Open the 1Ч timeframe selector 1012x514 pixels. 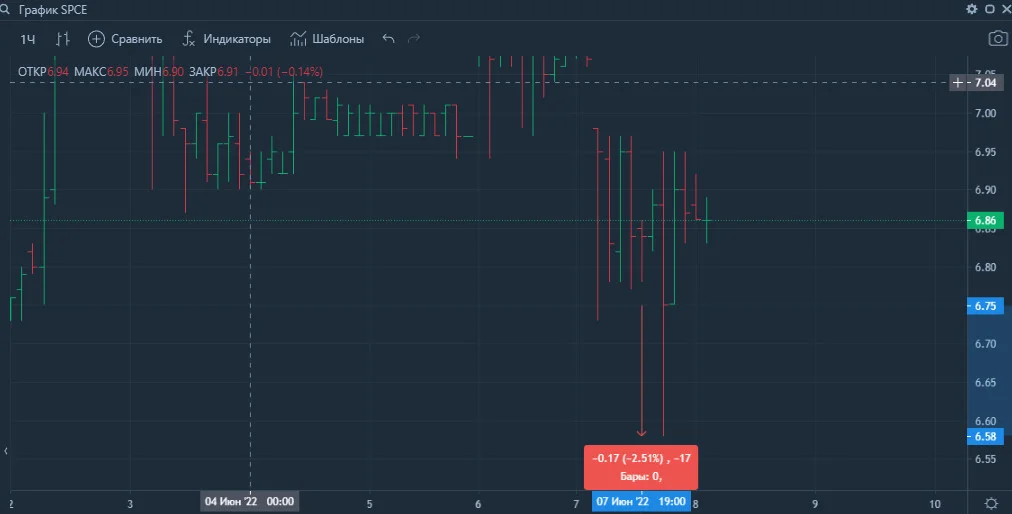pyautogui.click(x=28, y=39)
